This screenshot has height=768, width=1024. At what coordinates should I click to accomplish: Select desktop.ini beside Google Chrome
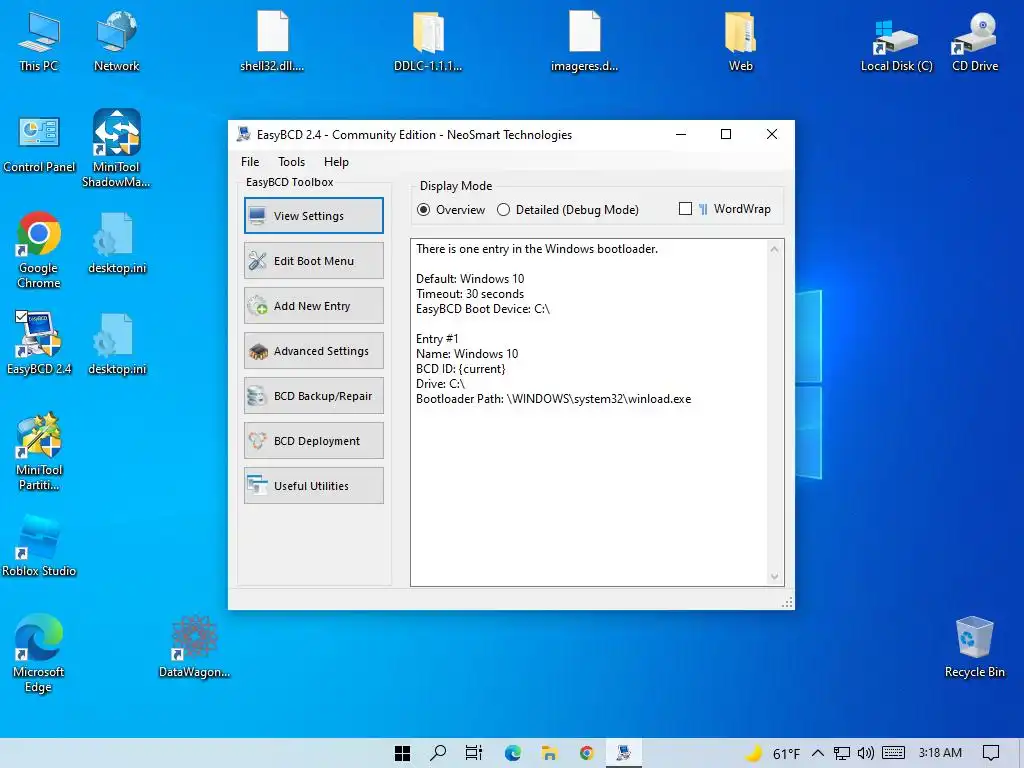(x=117, y=243)
